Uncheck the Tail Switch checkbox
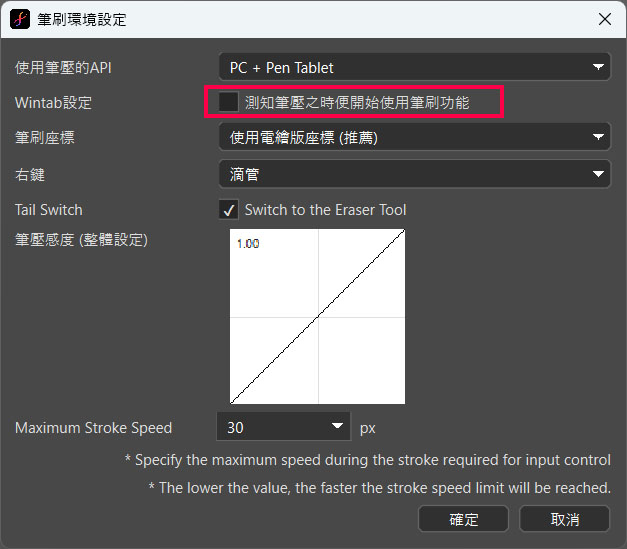 coord(229,210)
